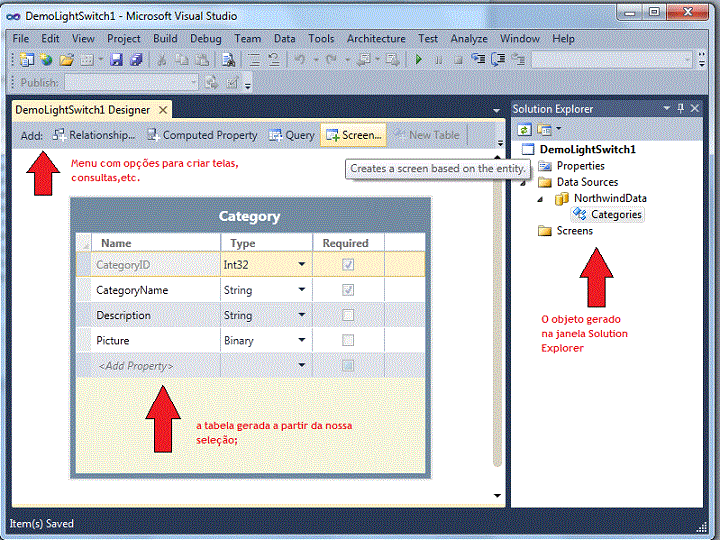Click the Step Out toolbar icon
Image resolution: width=720 pixels, height=540 pixels.
(x=518, y=60)
